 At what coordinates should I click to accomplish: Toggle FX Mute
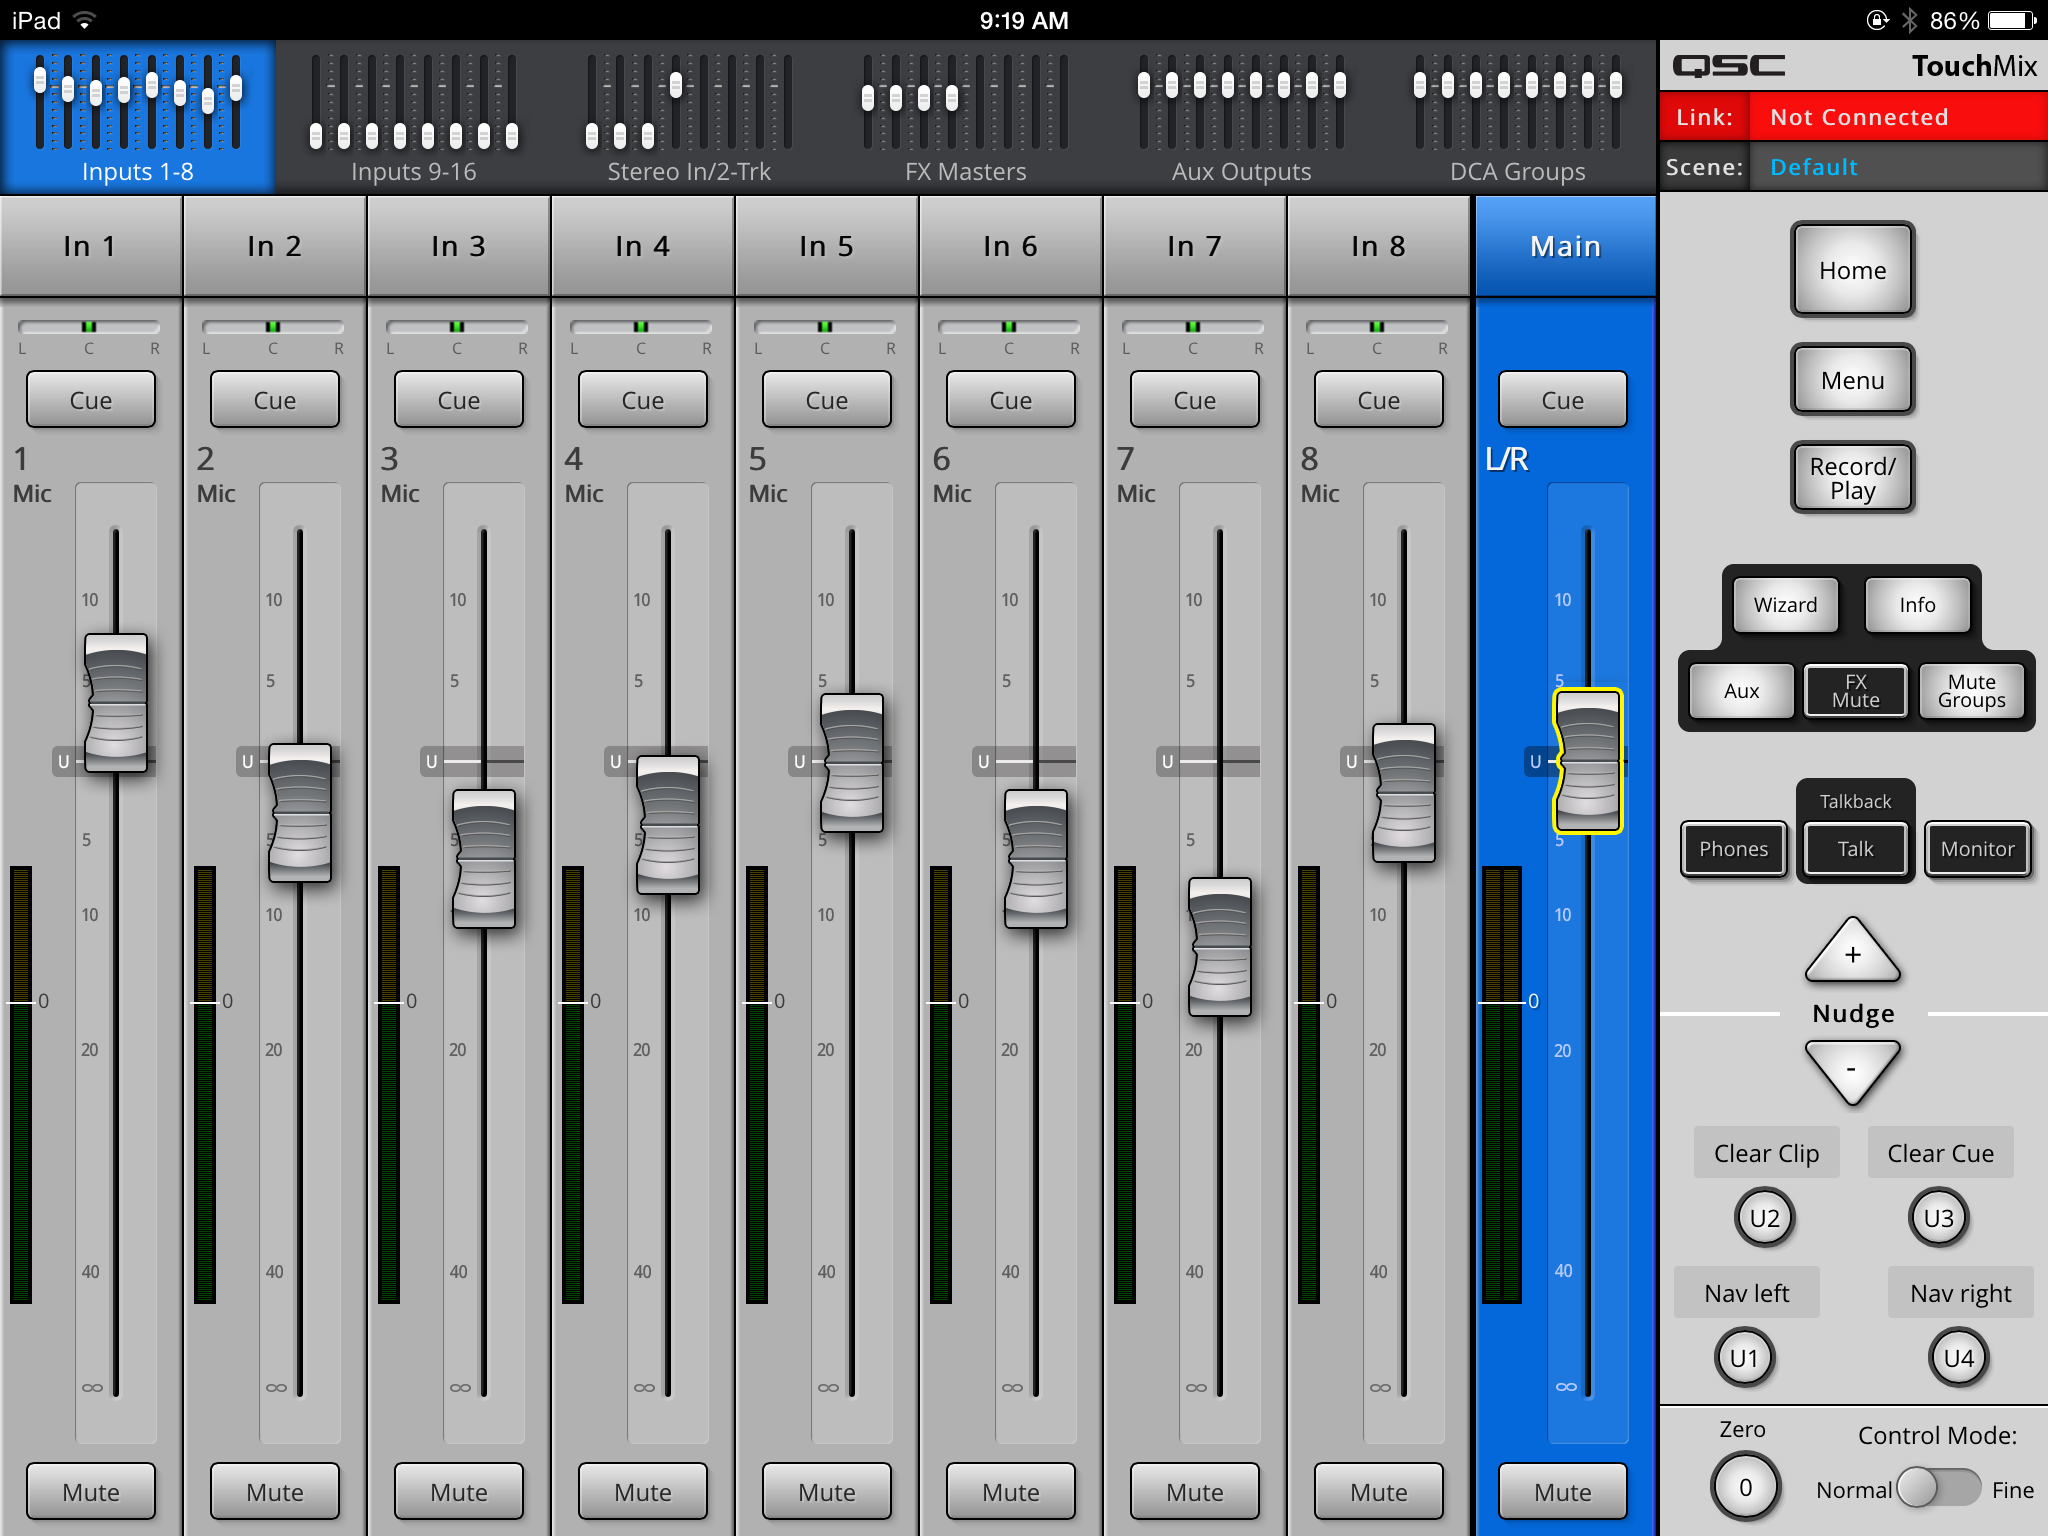pyautogui.click(x=1855, y=691)
